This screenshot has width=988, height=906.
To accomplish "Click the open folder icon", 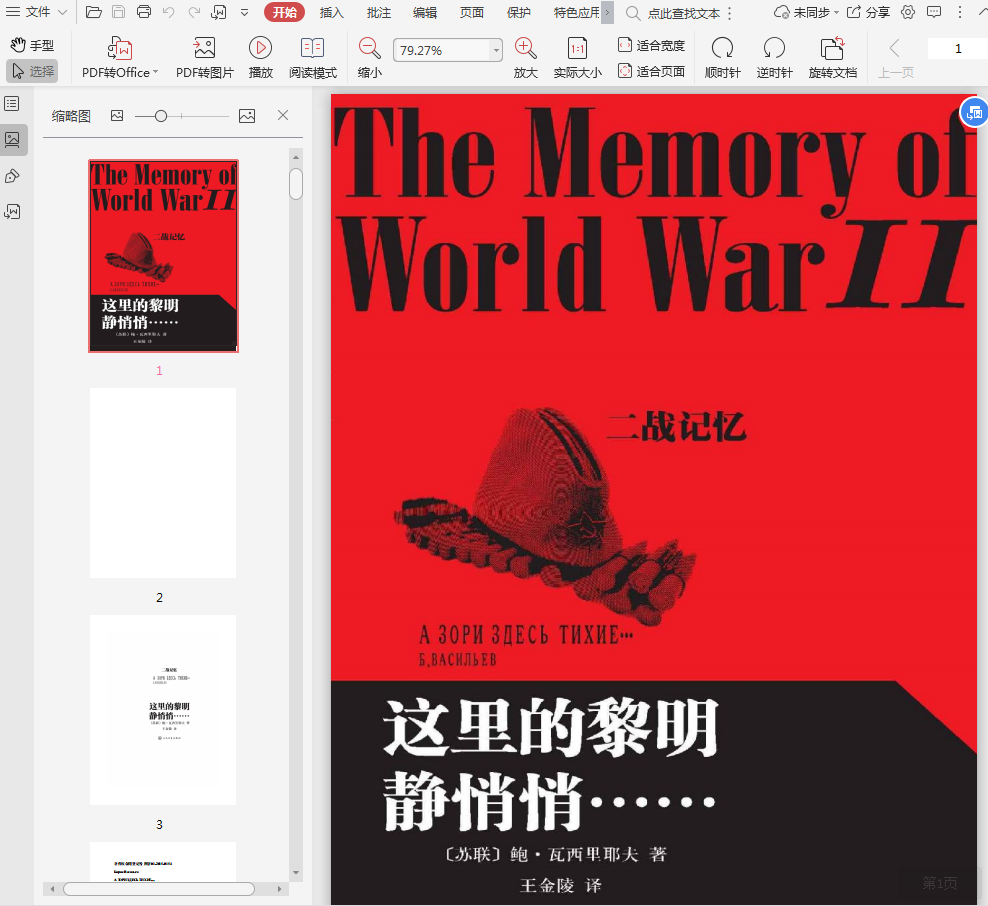I will pos(93,12).
